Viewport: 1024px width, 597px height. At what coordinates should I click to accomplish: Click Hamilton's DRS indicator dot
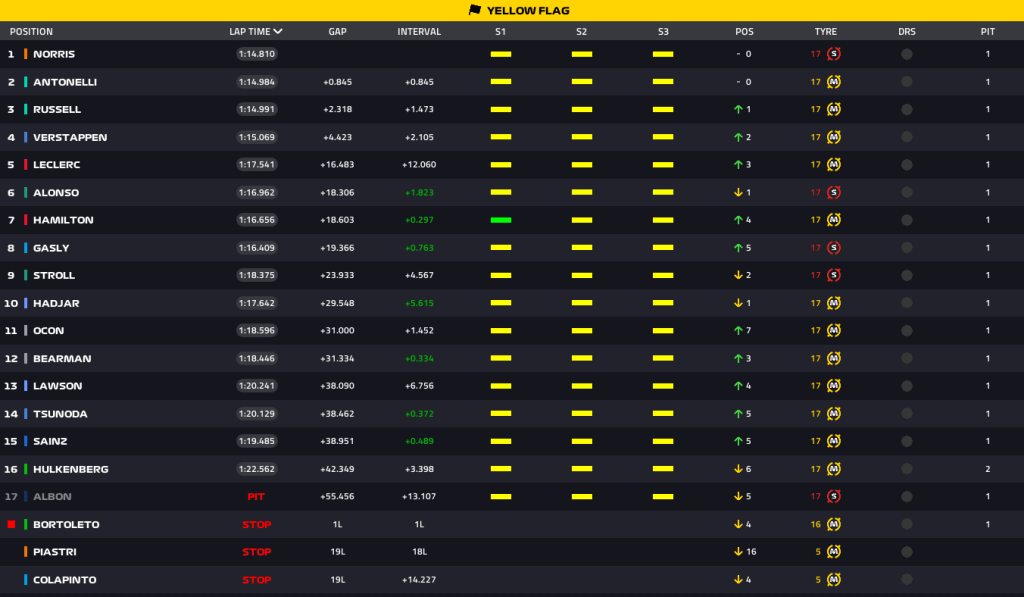906,220
